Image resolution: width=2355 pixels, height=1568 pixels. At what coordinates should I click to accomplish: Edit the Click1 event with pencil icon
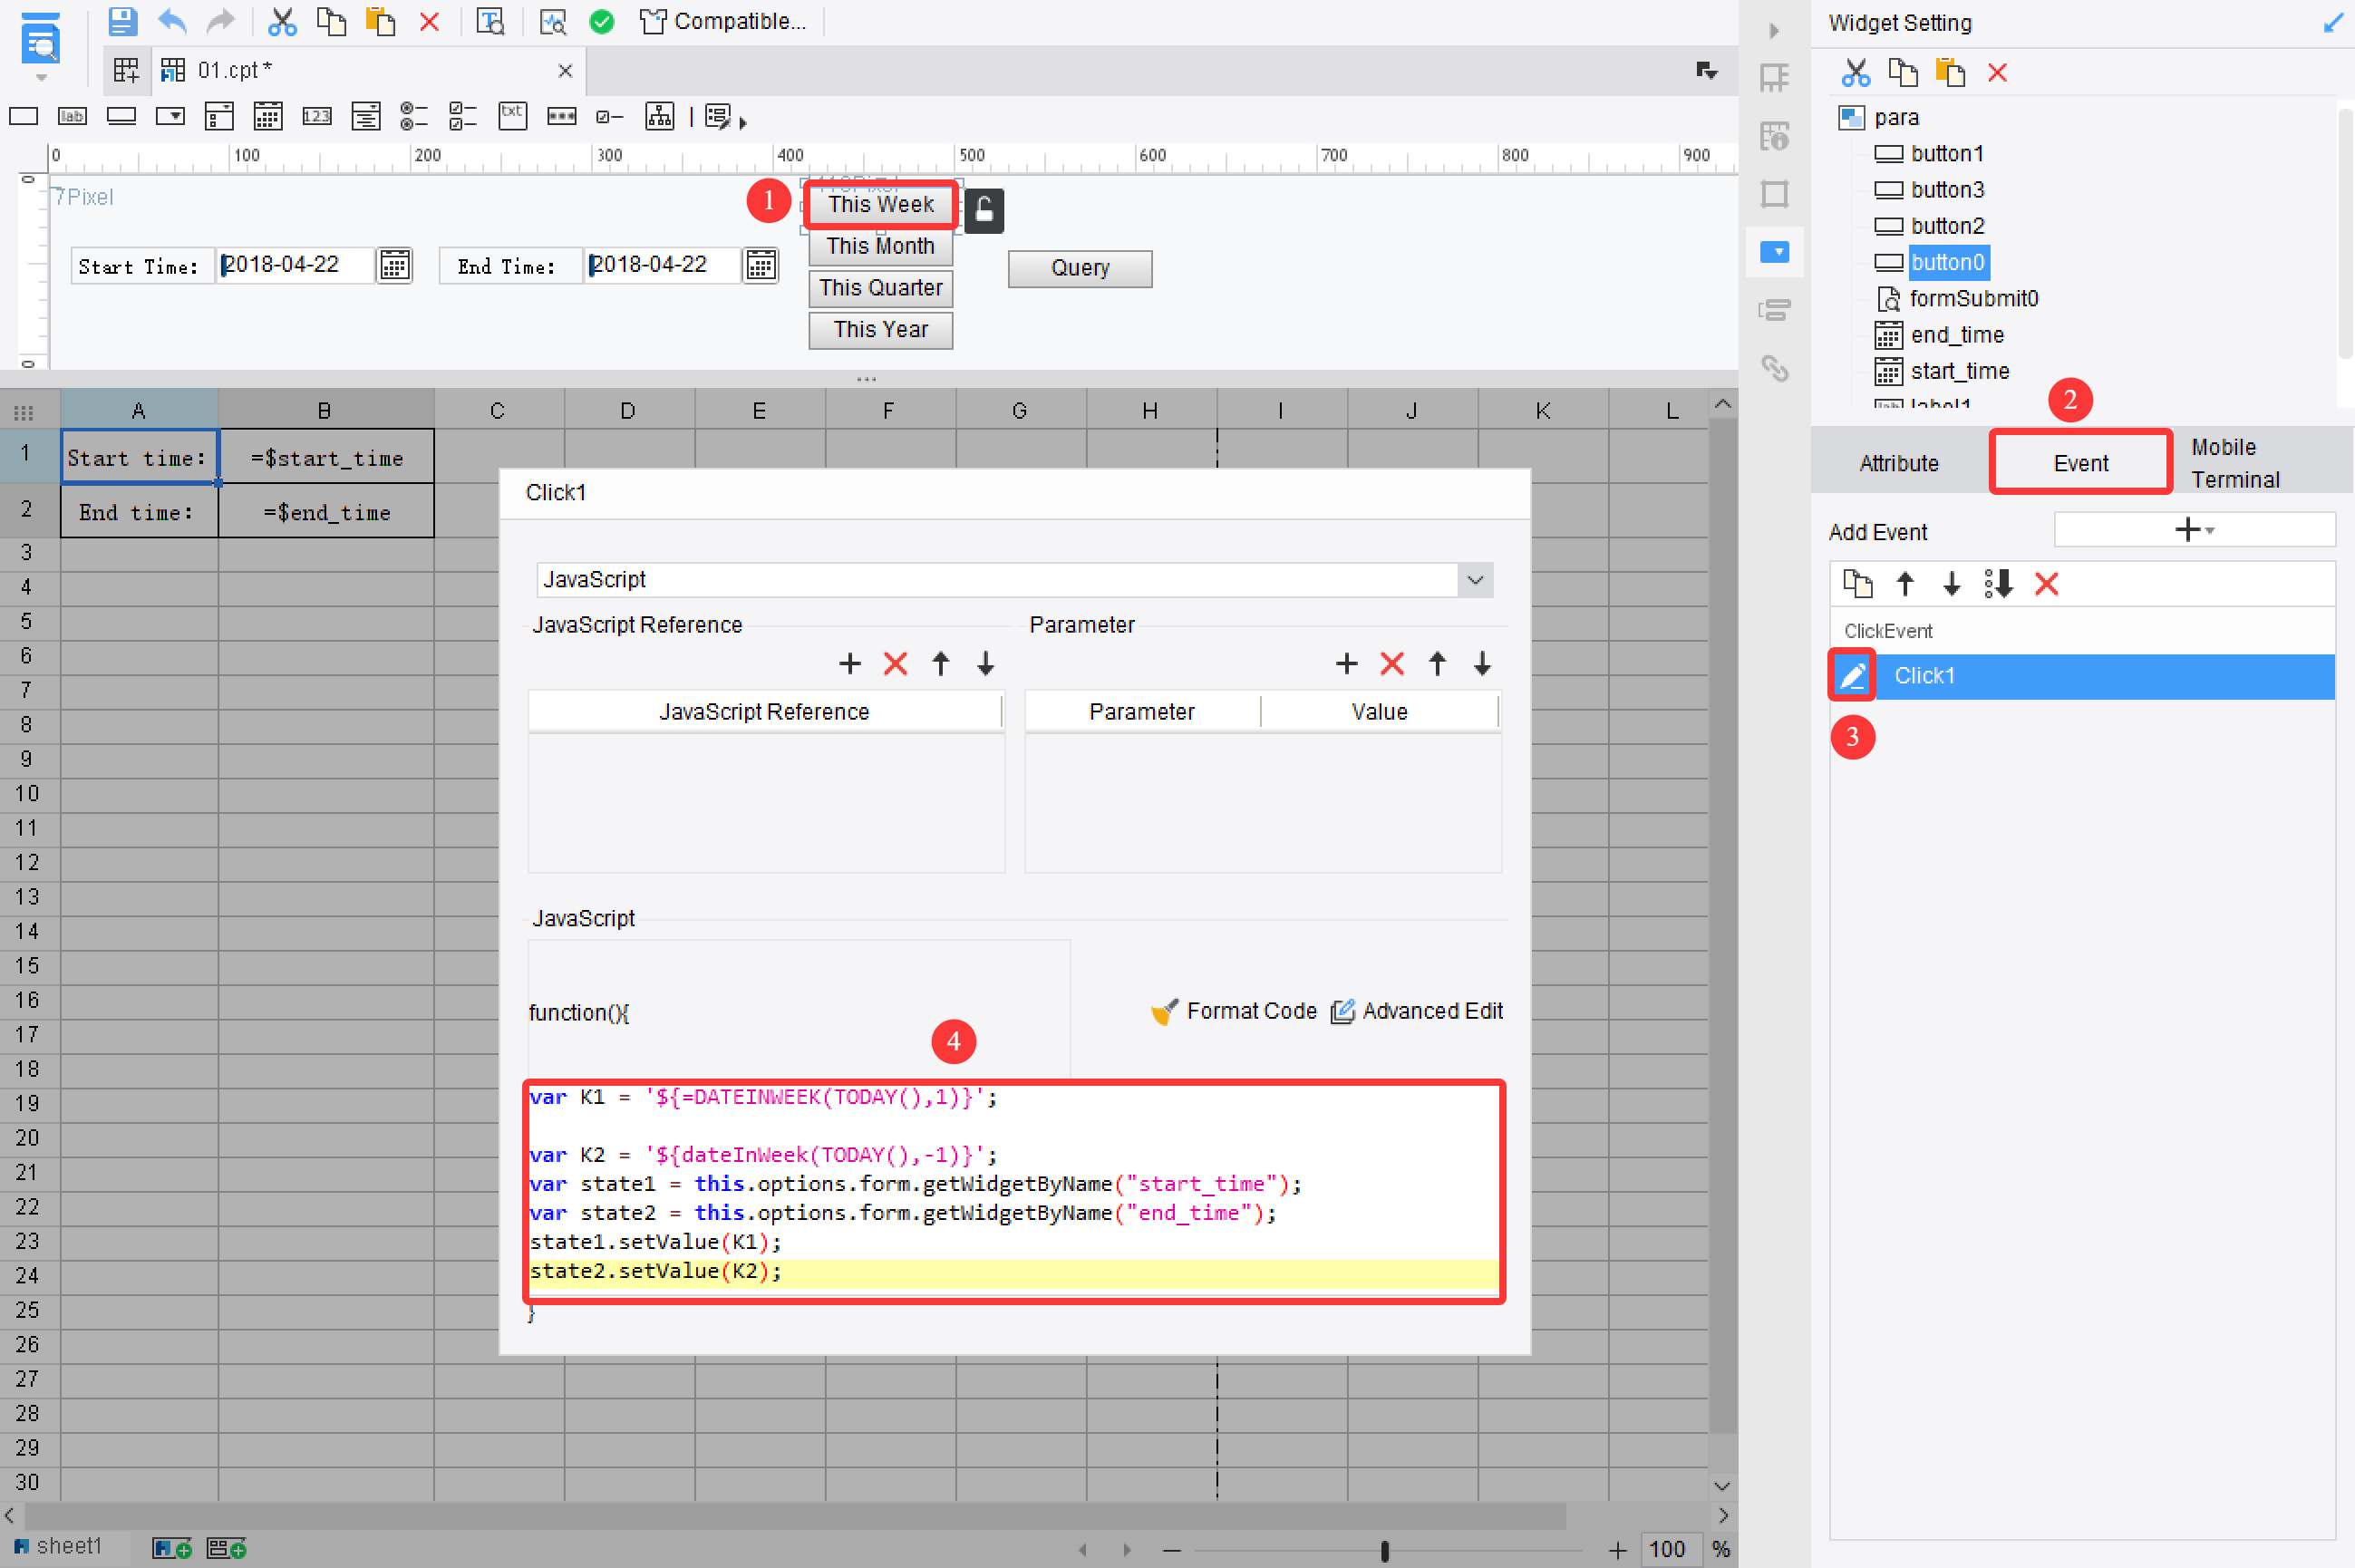(x=1852, y=676)
